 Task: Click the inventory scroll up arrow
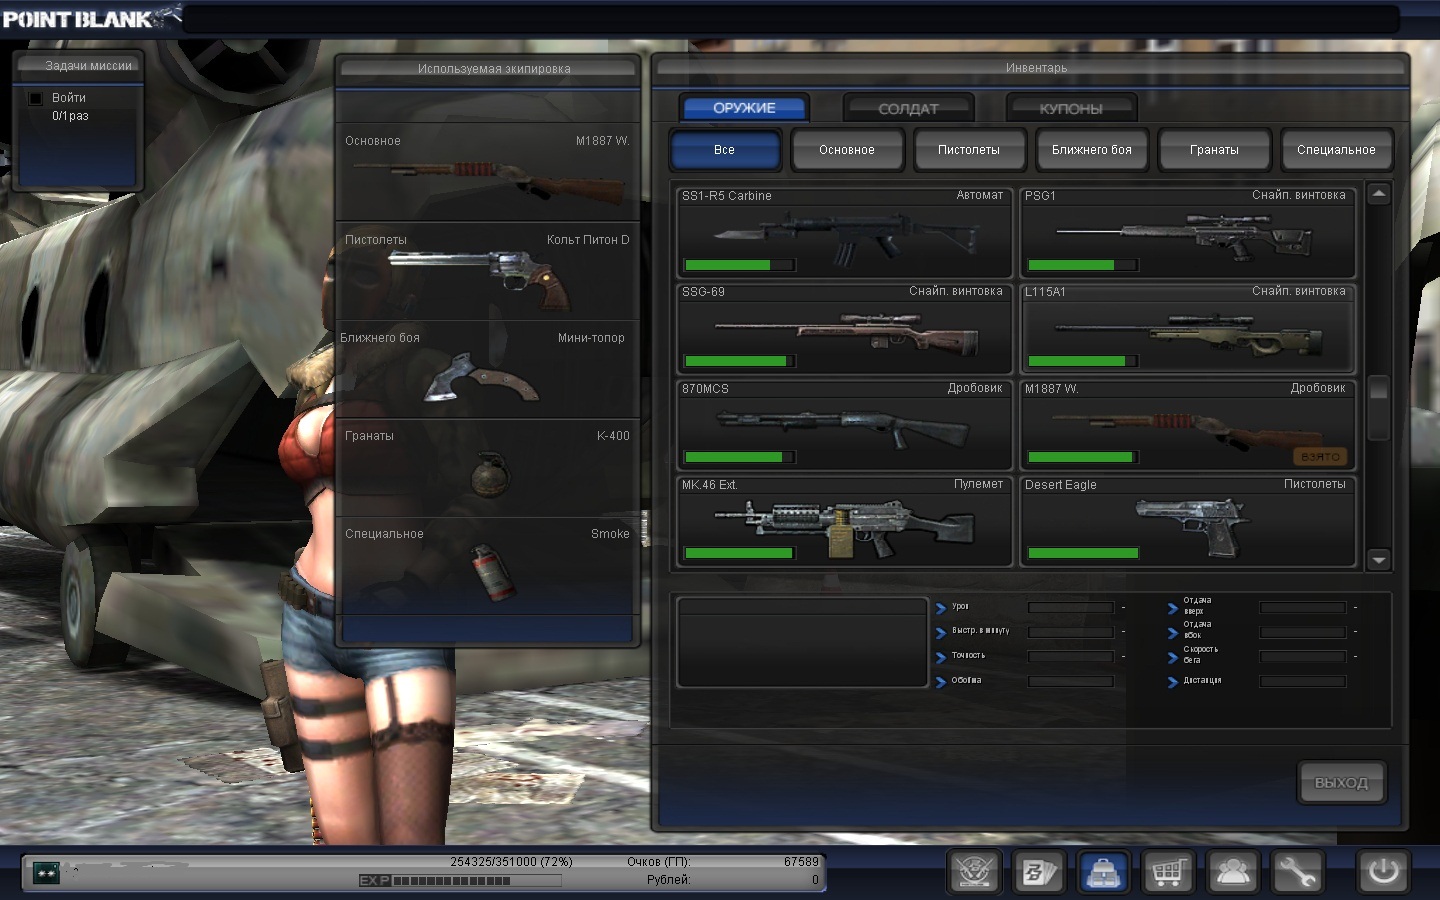click(x=1379, y=194)
